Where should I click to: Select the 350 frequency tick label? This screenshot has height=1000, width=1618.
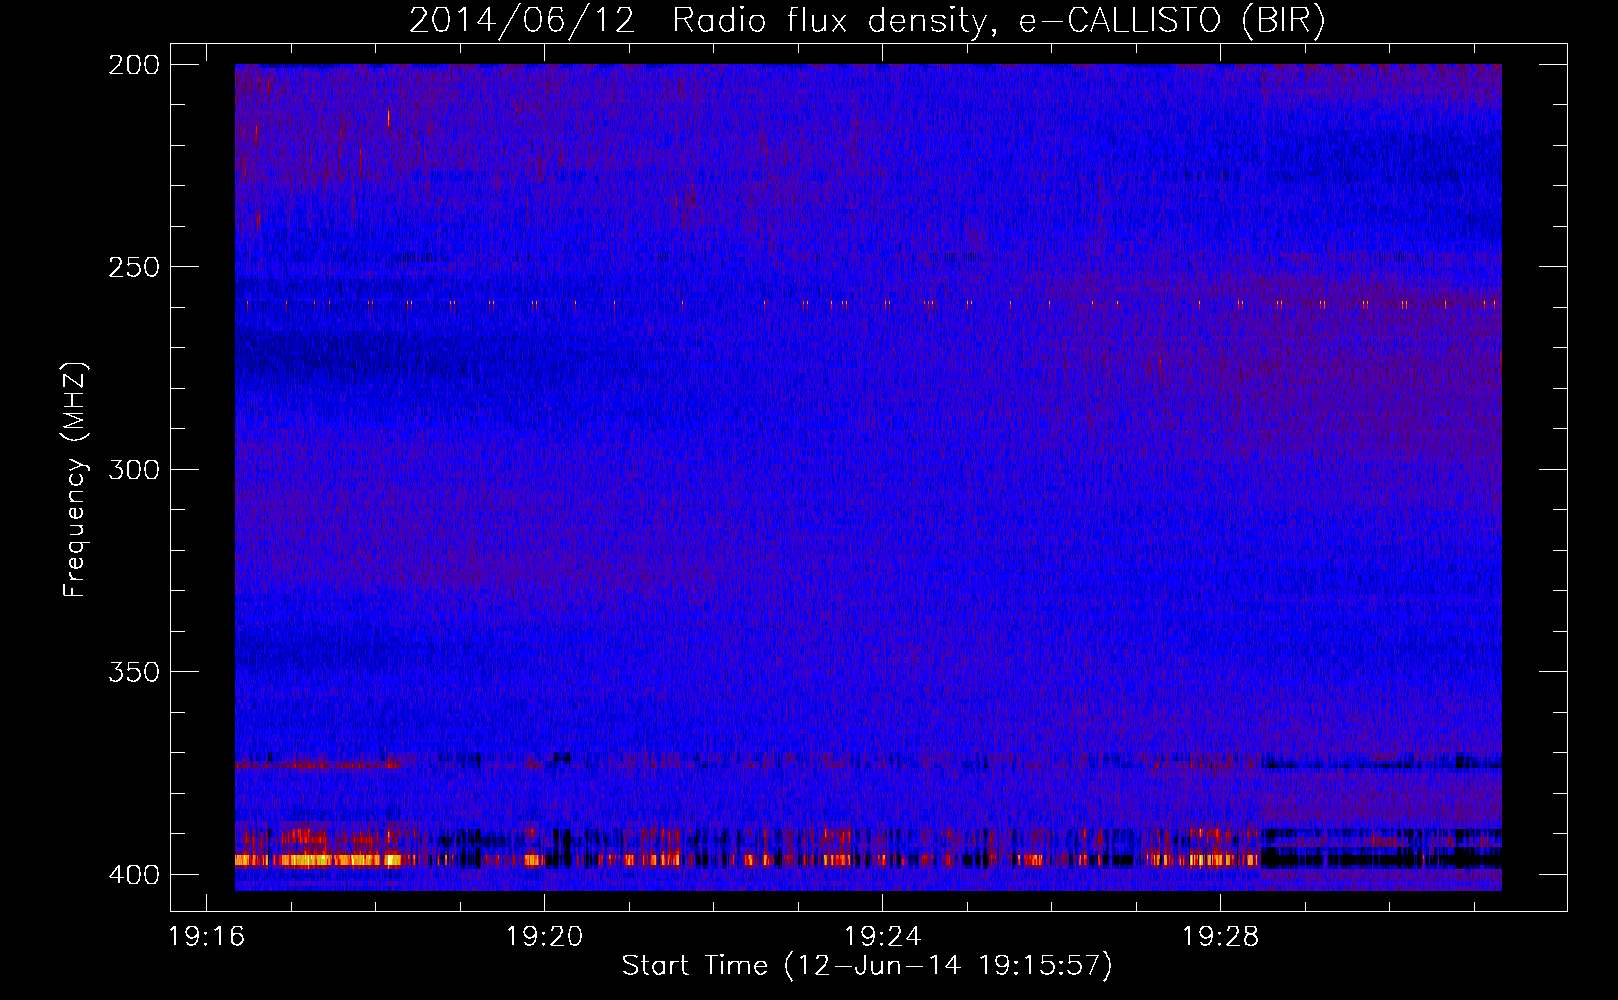pos(134,672)
